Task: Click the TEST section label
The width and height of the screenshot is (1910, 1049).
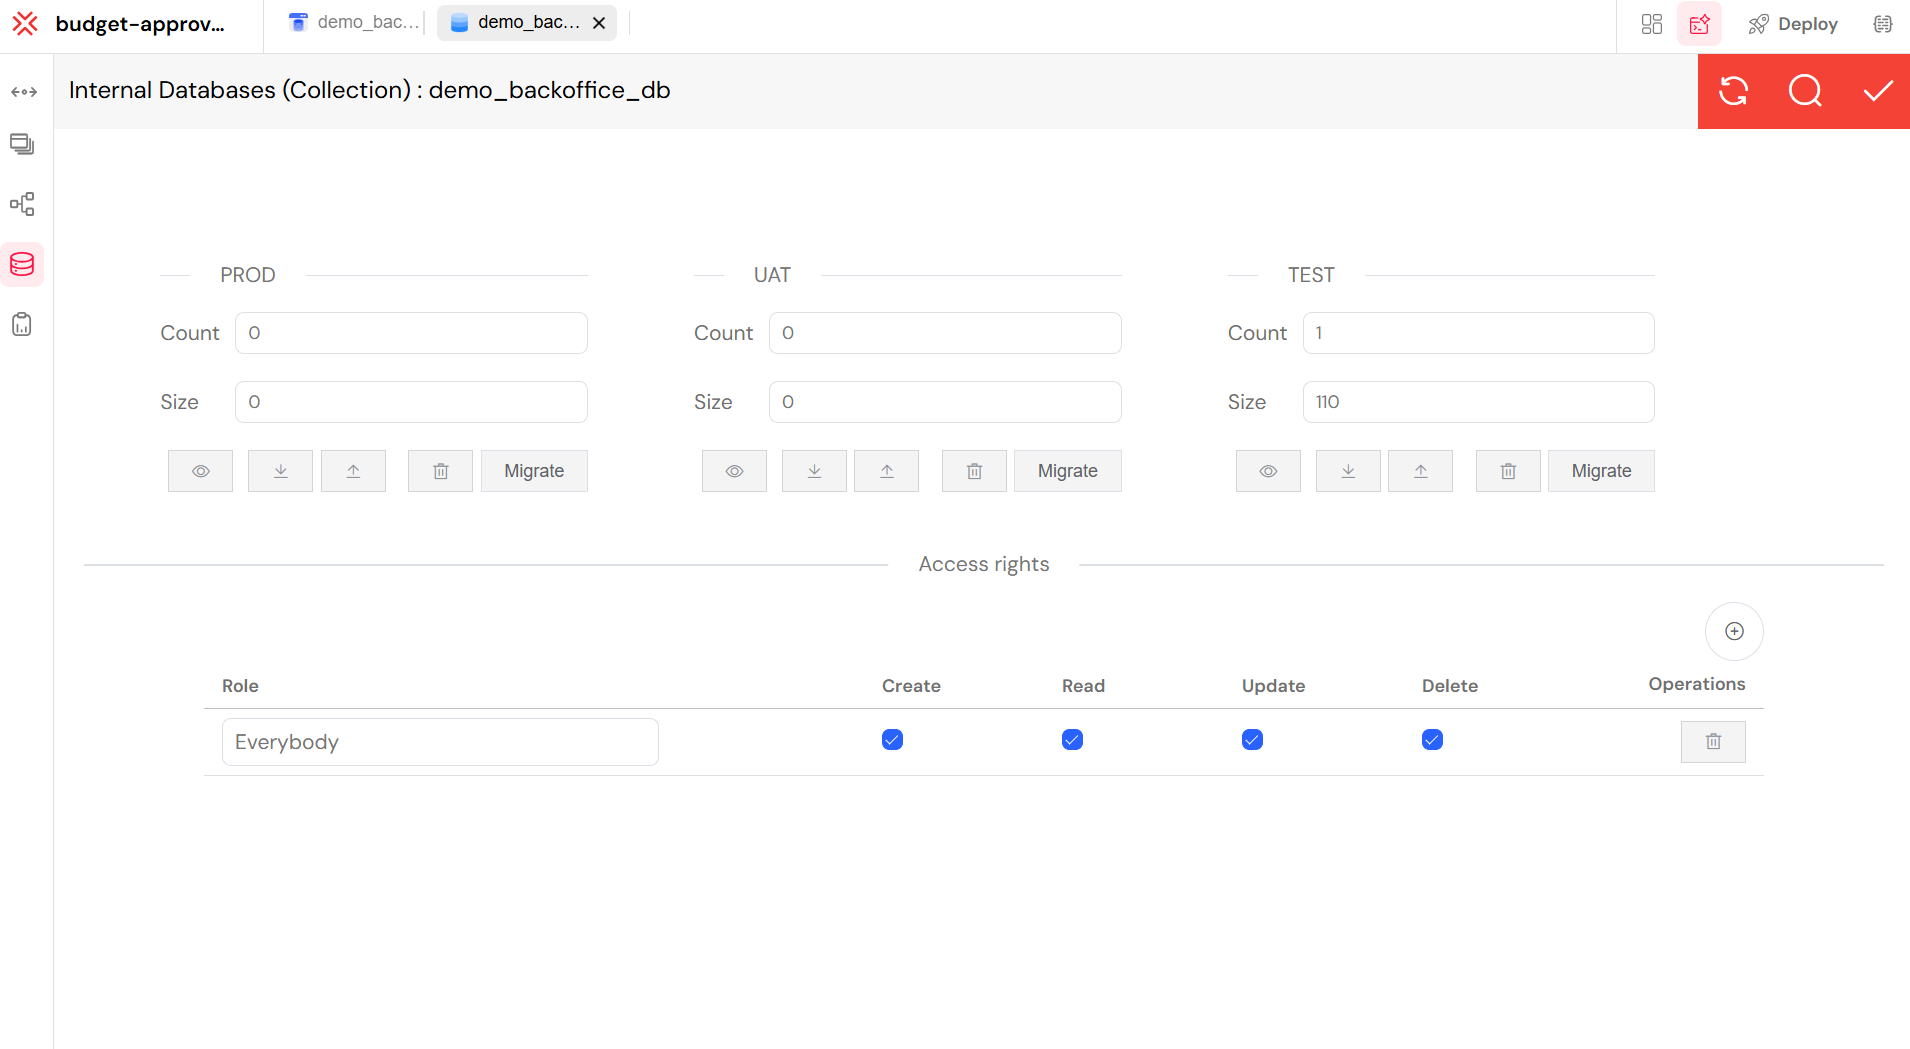Action: click(1311, 275)
